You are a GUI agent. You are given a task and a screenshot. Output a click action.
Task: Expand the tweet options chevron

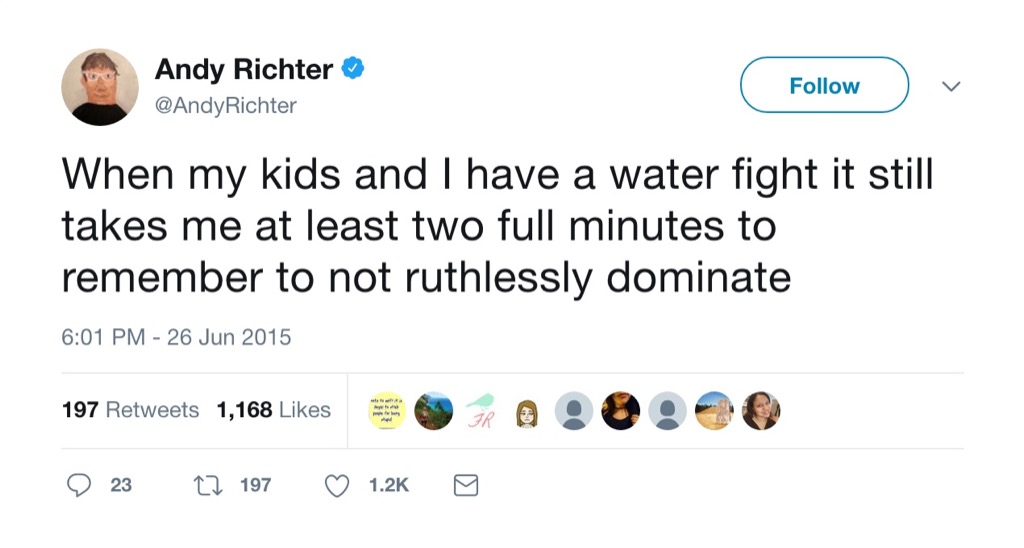tap(951, 87)
